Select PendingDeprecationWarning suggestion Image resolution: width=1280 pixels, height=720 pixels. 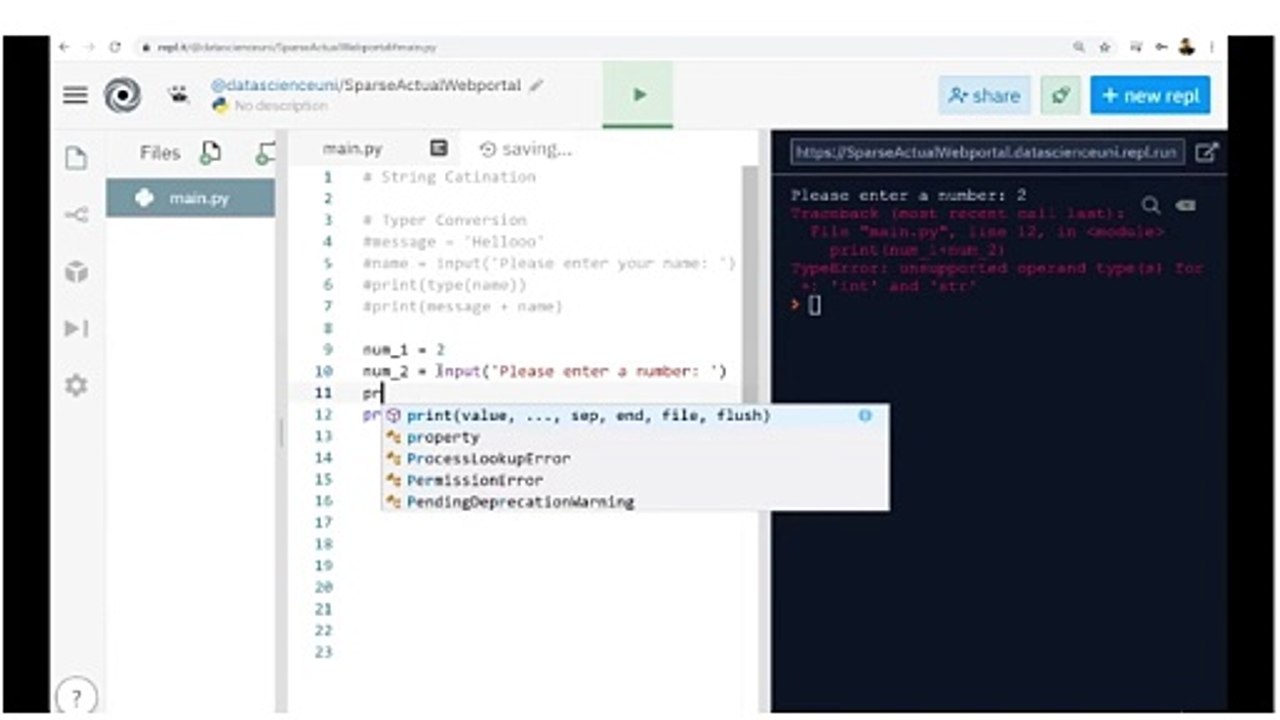pyautogui.click(x=636, y=501)
